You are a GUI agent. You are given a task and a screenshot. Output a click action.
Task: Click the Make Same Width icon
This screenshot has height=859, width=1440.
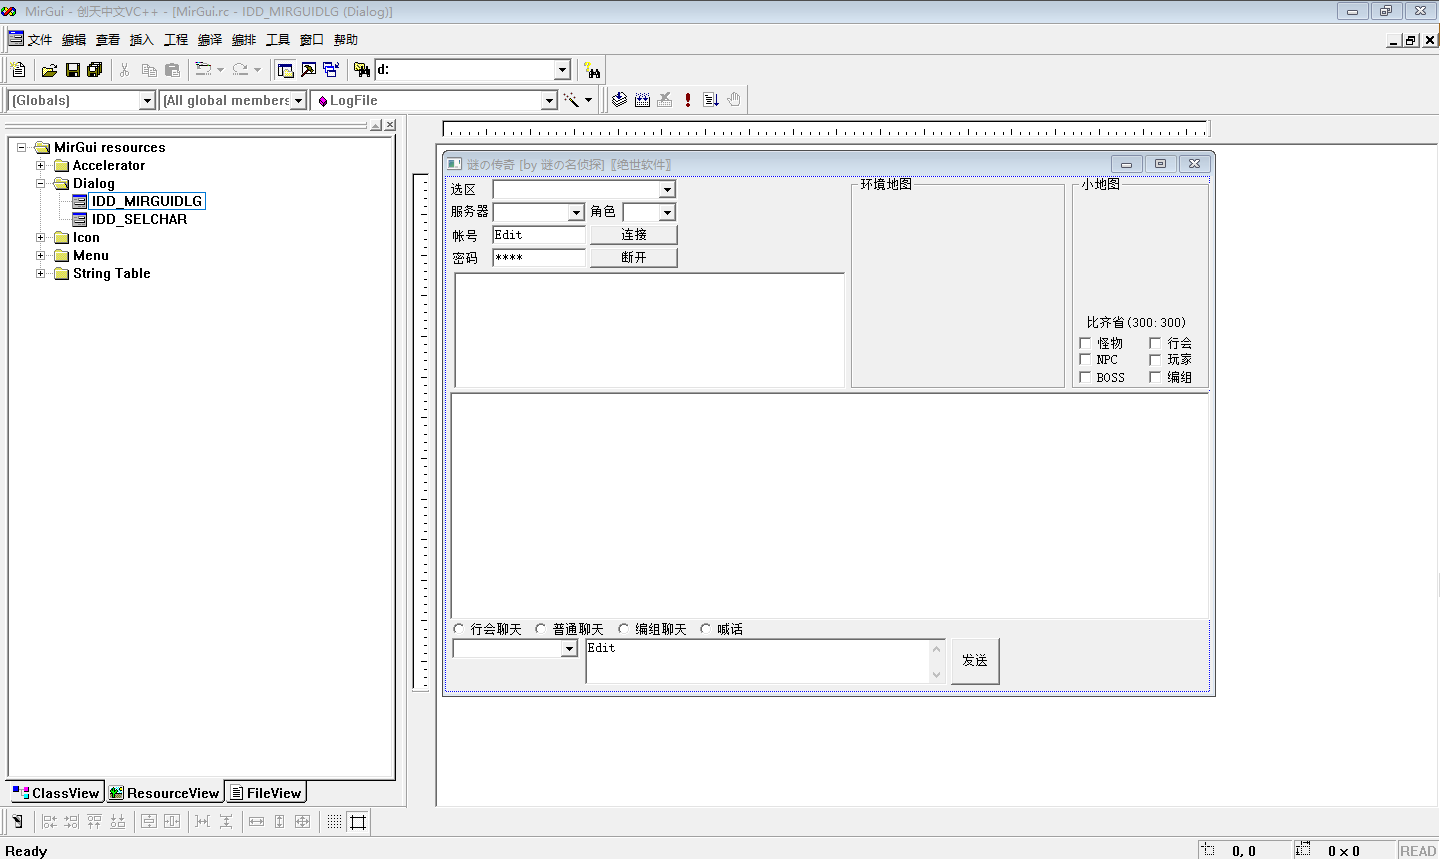point(256,822)
